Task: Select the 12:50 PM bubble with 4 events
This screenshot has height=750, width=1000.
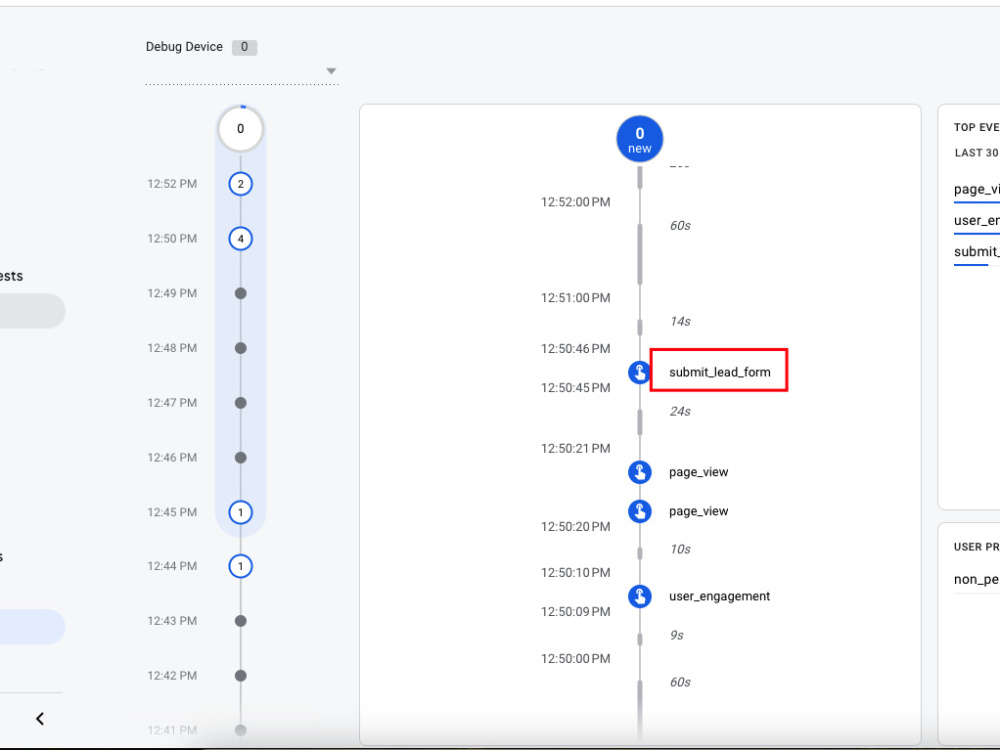Action: click(240, 239)
